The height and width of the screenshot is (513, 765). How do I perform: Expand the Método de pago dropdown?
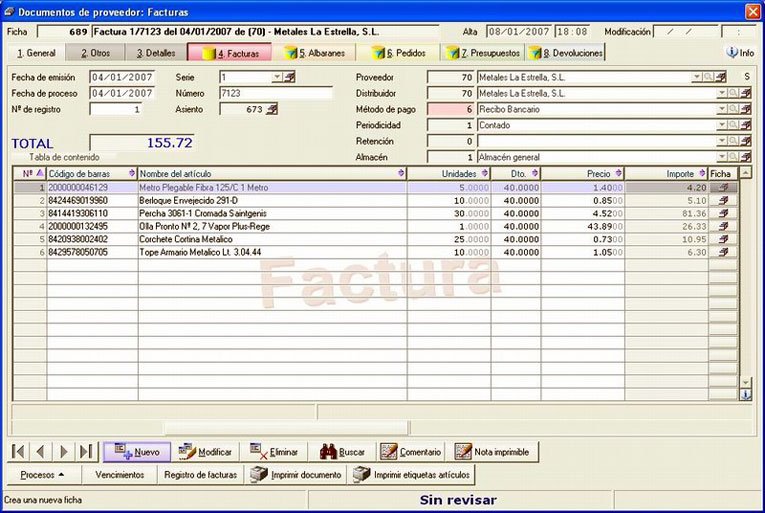722,109
